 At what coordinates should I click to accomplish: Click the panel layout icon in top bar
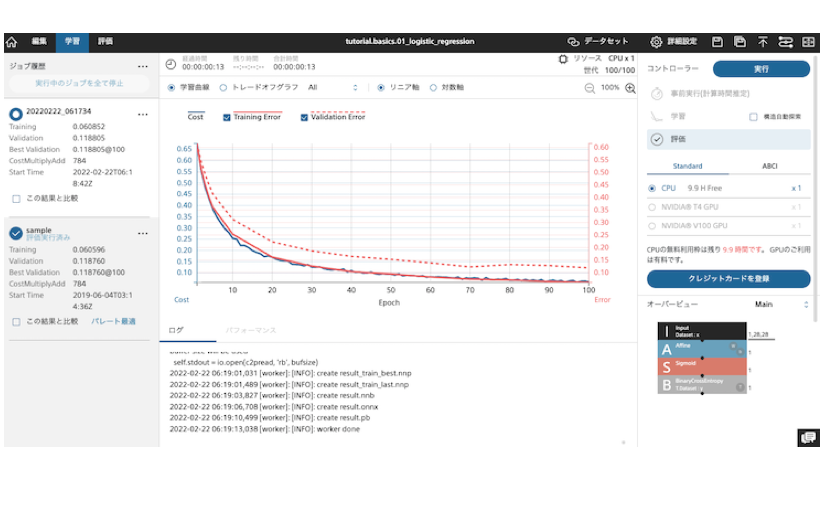click(808, 42)
